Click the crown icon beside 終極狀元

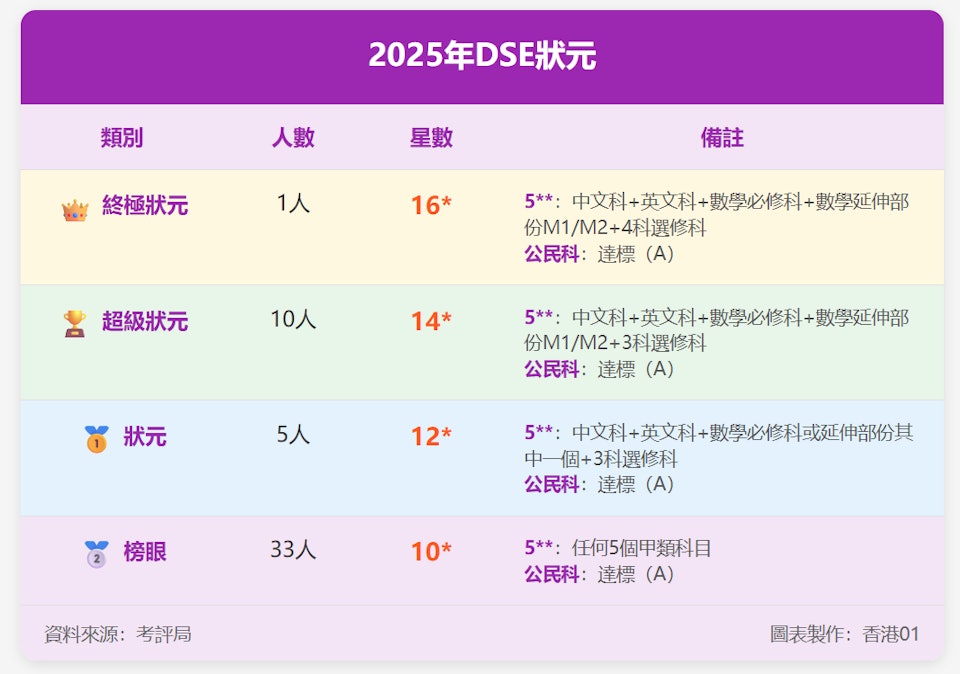coord(75,210)
